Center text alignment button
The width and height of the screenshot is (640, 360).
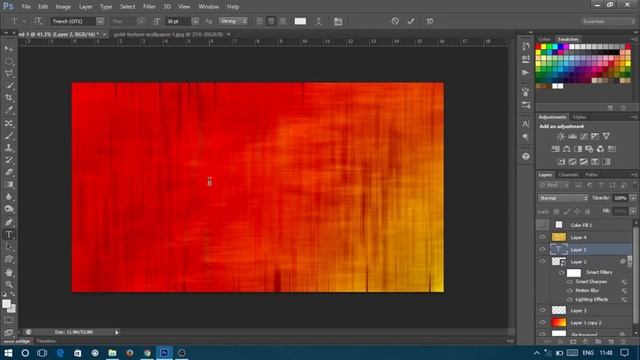(271, 21)
